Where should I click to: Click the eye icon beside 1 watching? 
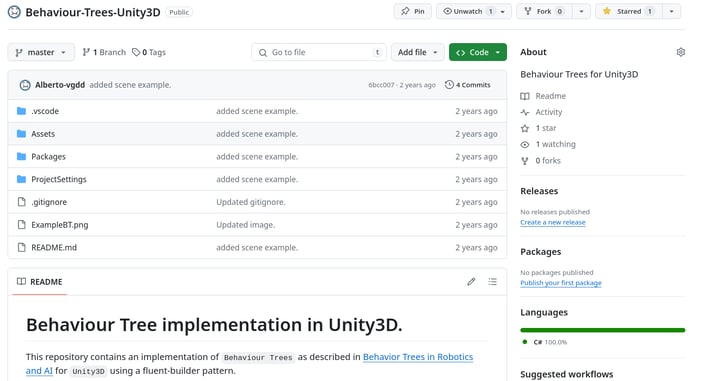525,144
